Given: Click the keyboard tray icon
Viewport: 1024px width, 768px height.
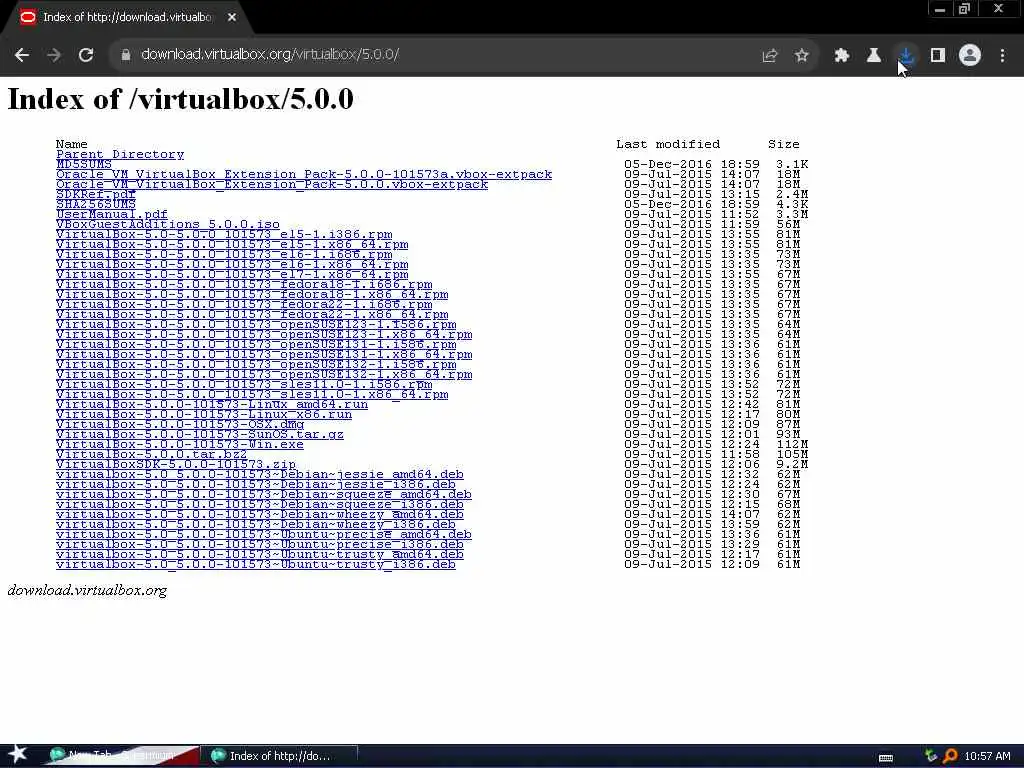Looking at the screenshot, I should 886,758.
